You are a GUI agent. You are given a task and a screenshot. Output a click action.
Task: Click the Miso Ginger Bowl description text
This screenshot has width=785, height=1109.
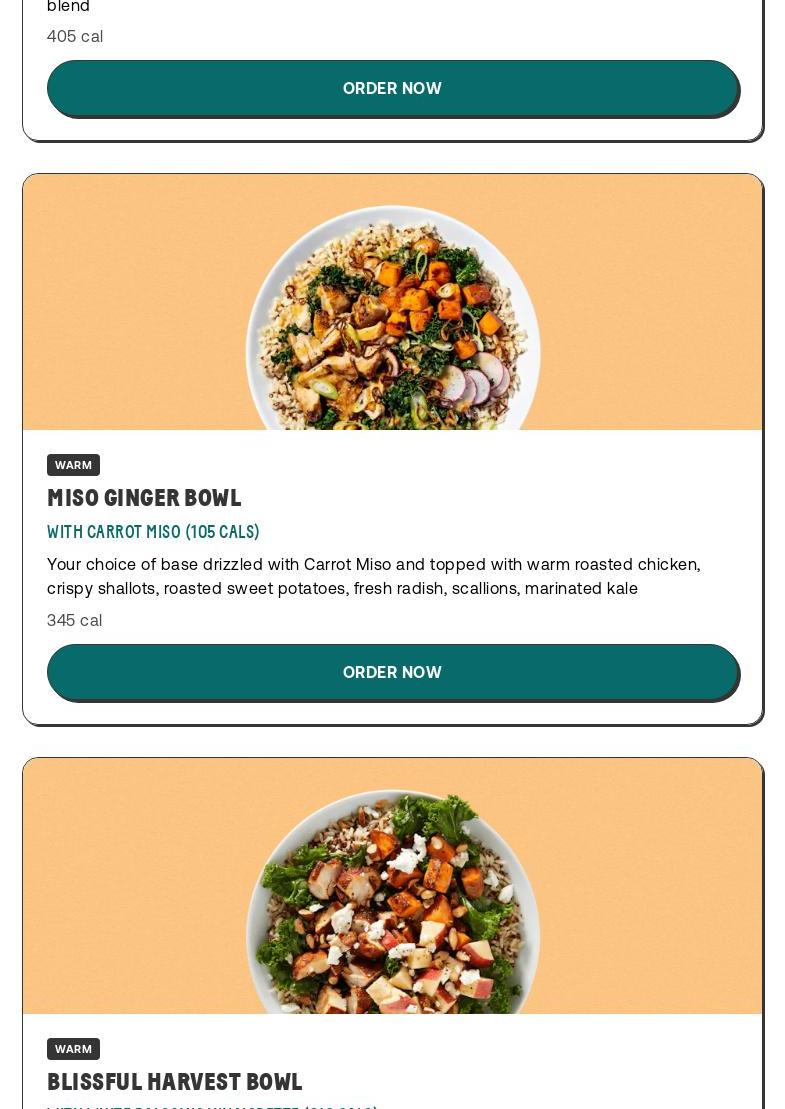pos(373,576)
